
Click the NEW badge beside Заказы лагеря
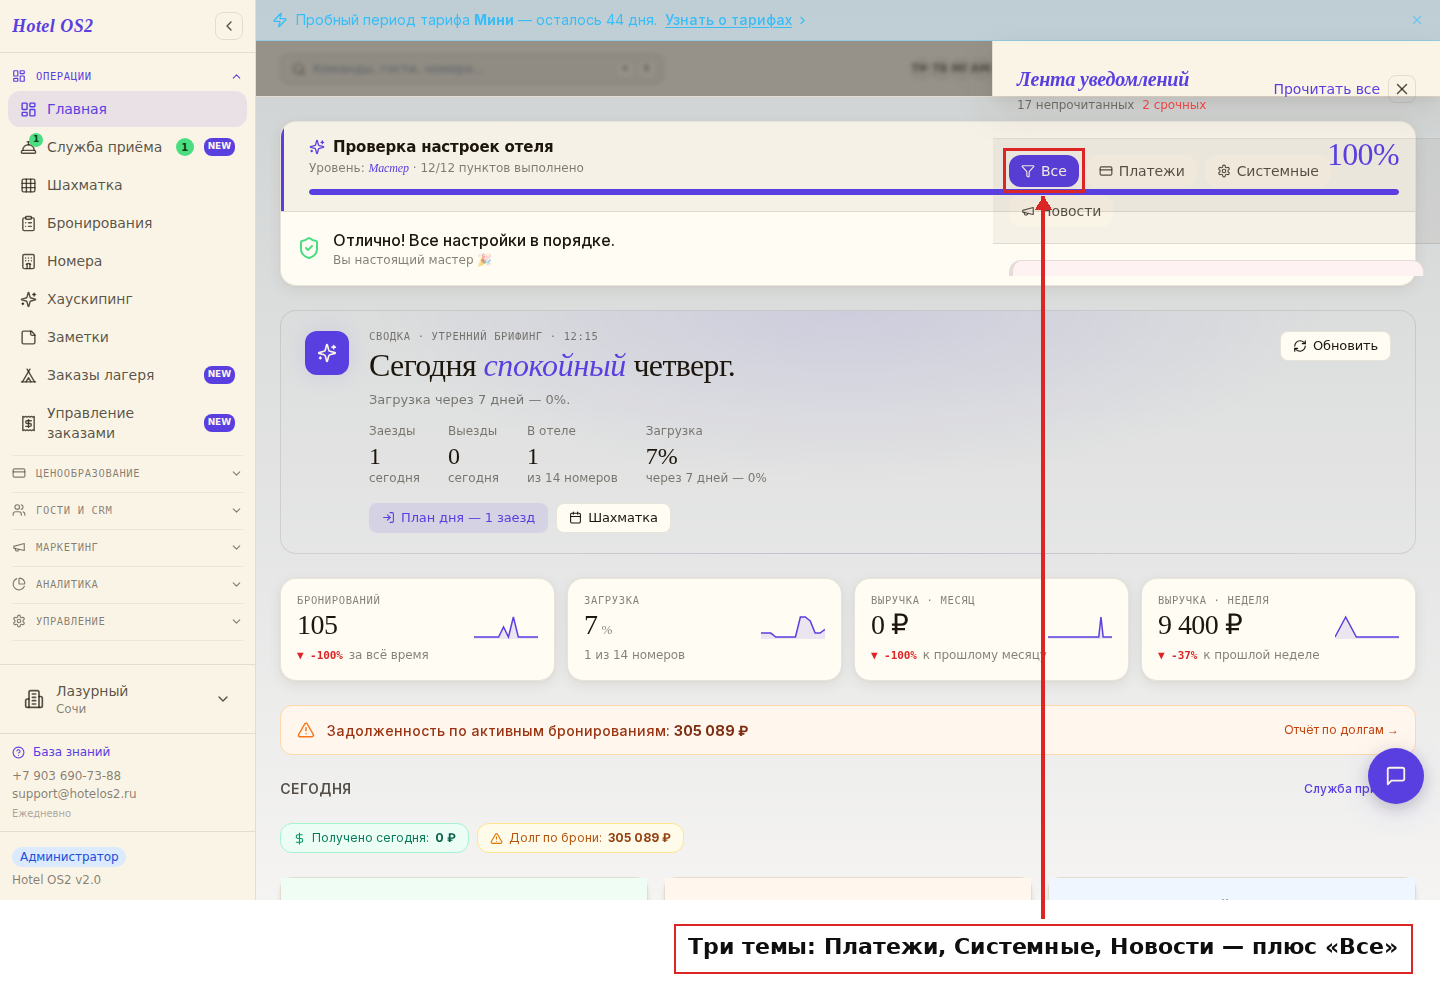[219, 375]
